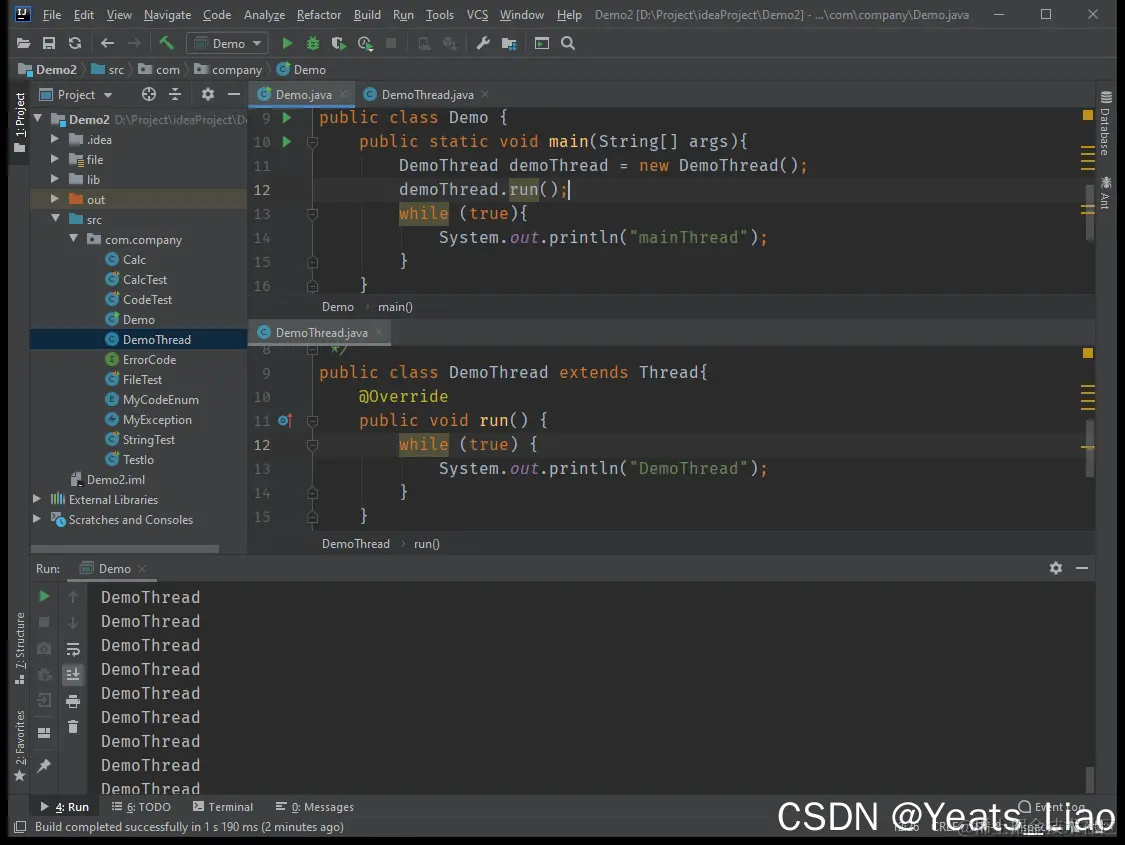Rerun Demo in Run panel
Image resolution: width=1125 pixels, height=845 pixels.
pos(44,596)
